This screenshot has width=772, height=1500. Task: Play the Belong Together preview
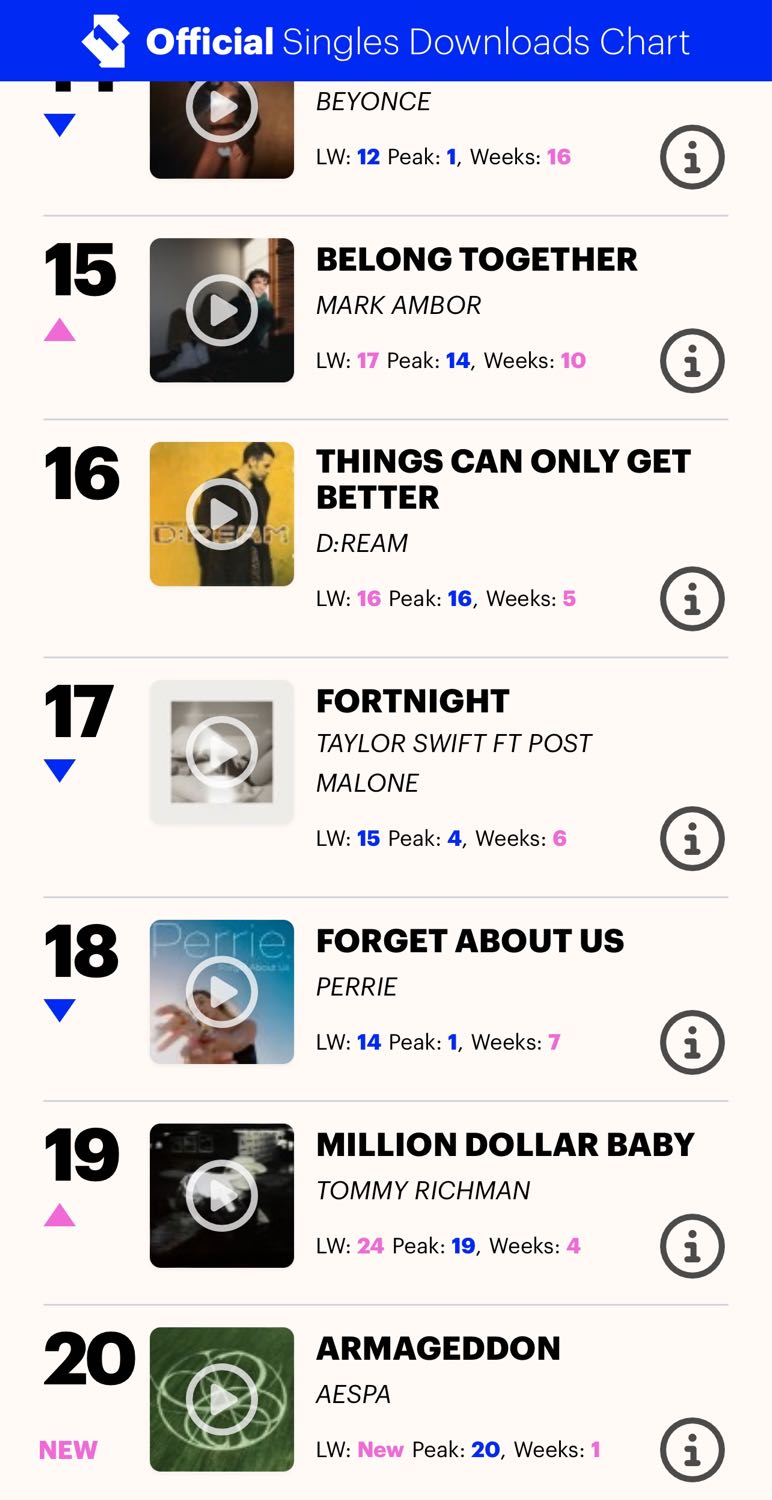222,310
